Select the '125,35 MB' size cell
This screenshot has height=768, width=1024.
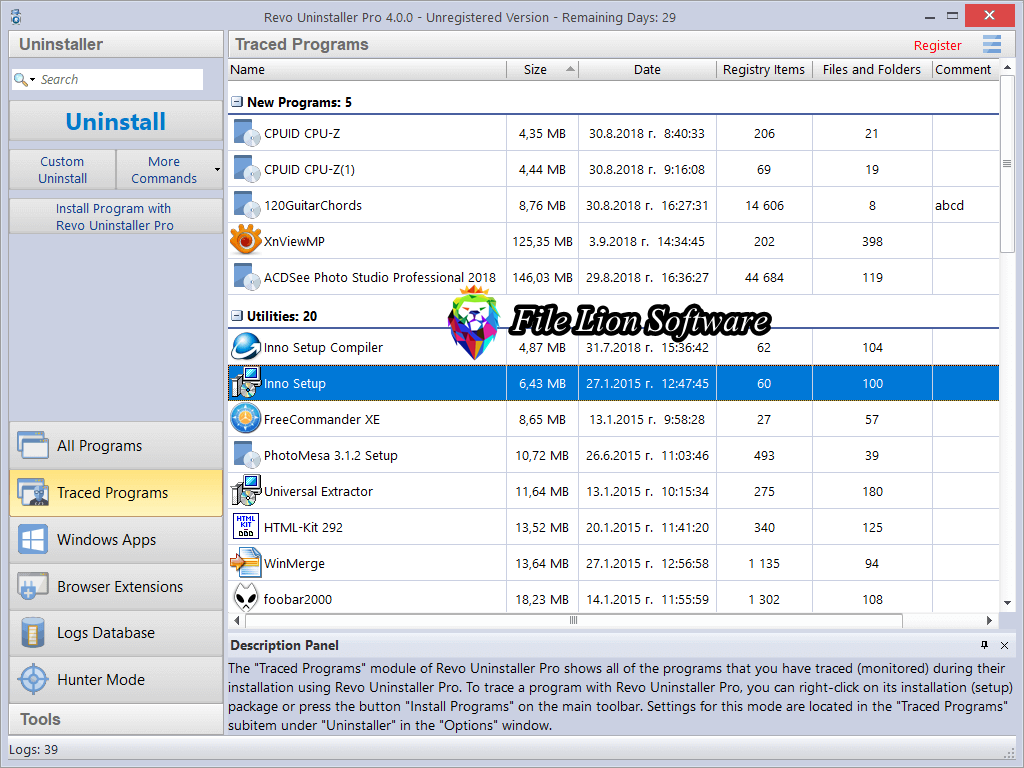coord(542,241)
